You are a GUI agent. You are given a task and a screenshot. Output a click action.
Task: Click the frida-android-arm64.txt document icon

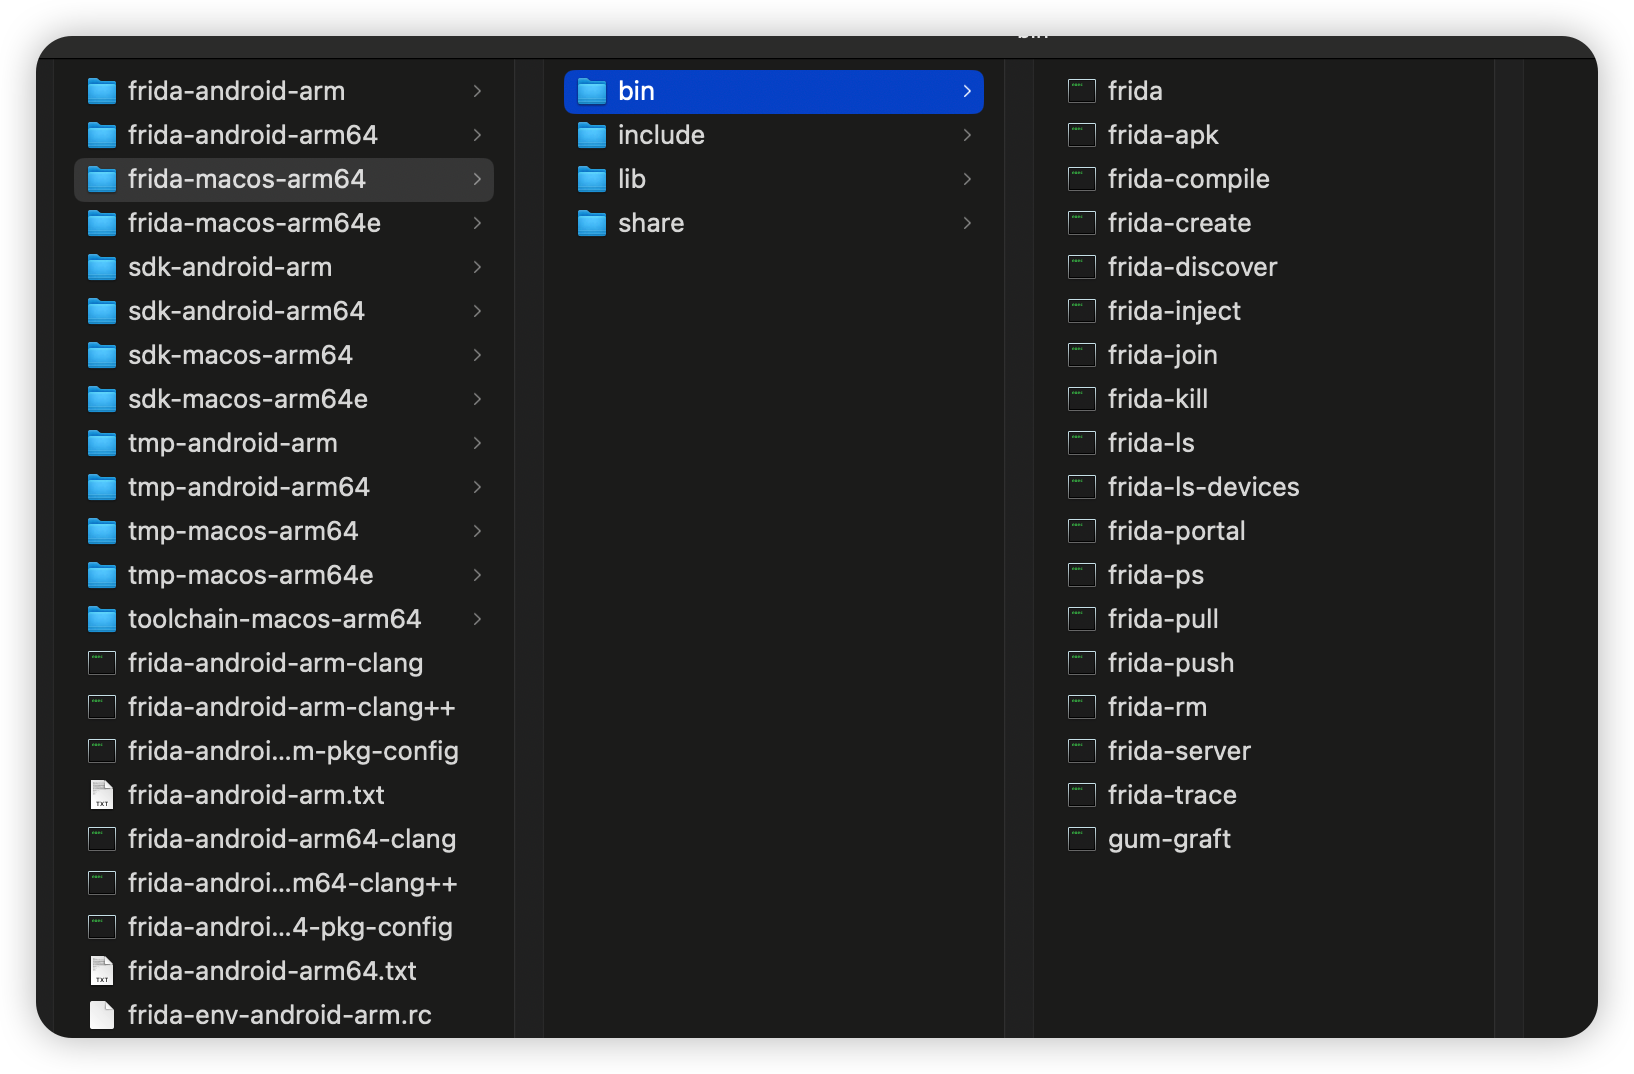coord(102,971)
